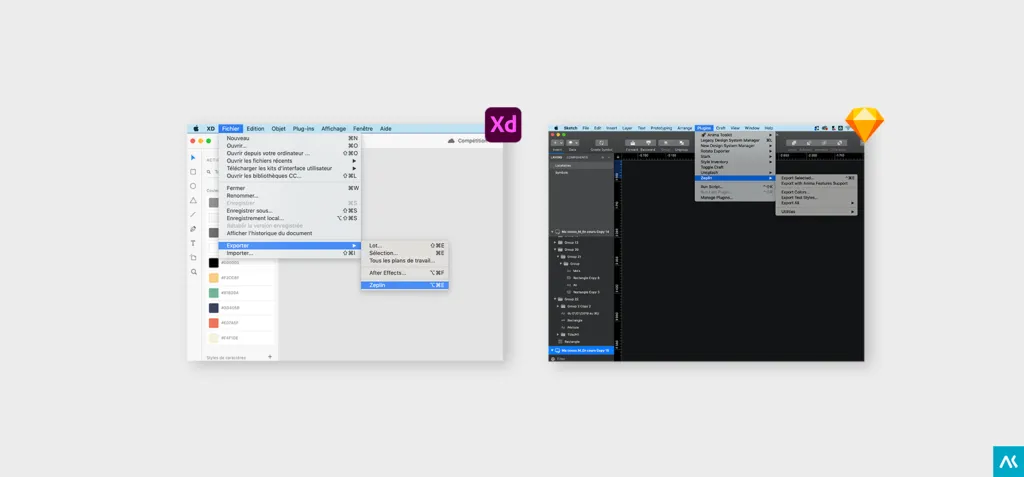Viewport: 1024px width, 477px height.
Task: Open the Plug-ins menu in XD
Action: pyautogui.click(x=304, y=129)
